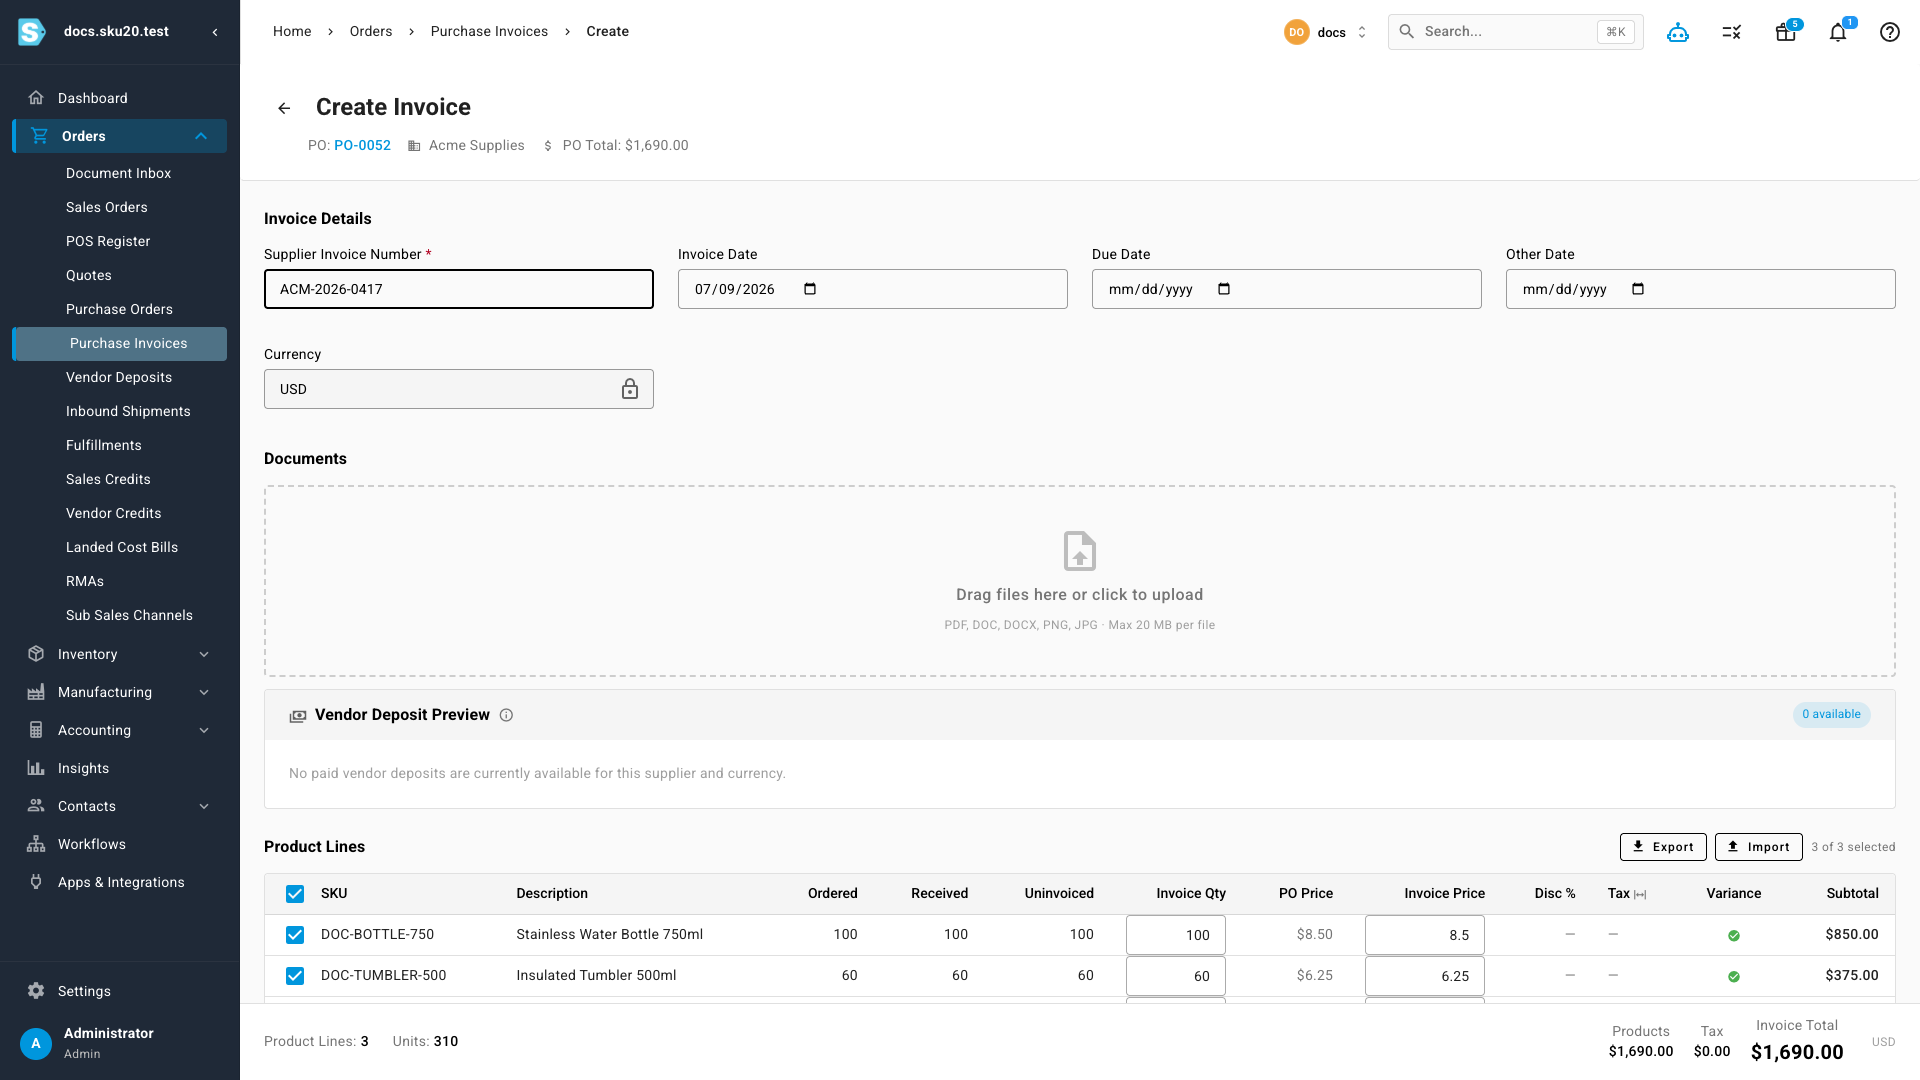The image size is (1920, 1080).
Task: Open Vendor Credits in sidebar
Action: click(x=113, y=513)
